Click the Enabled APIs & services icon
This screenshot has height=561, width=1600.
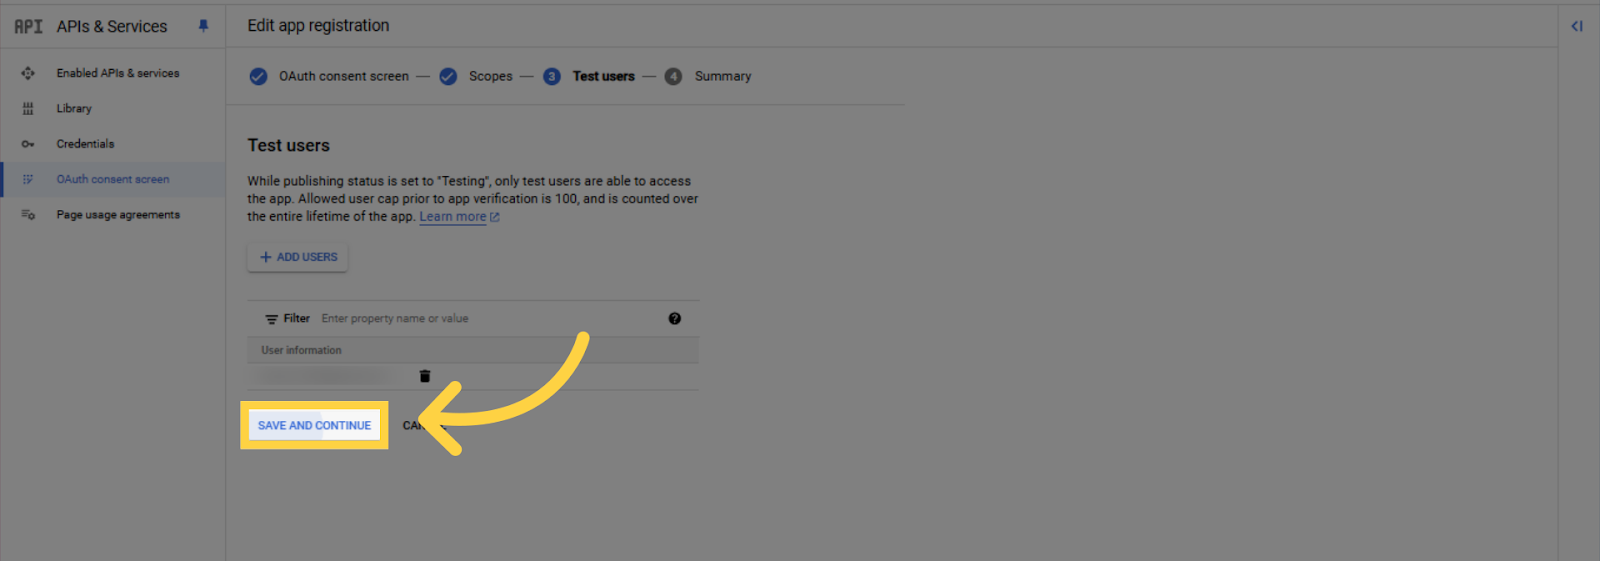point(28,73)
